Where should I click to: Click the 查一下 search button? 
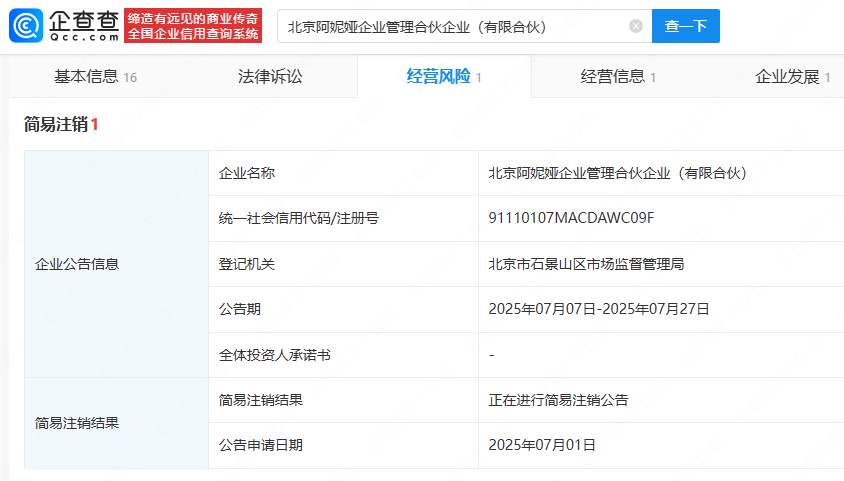point(686,26)
